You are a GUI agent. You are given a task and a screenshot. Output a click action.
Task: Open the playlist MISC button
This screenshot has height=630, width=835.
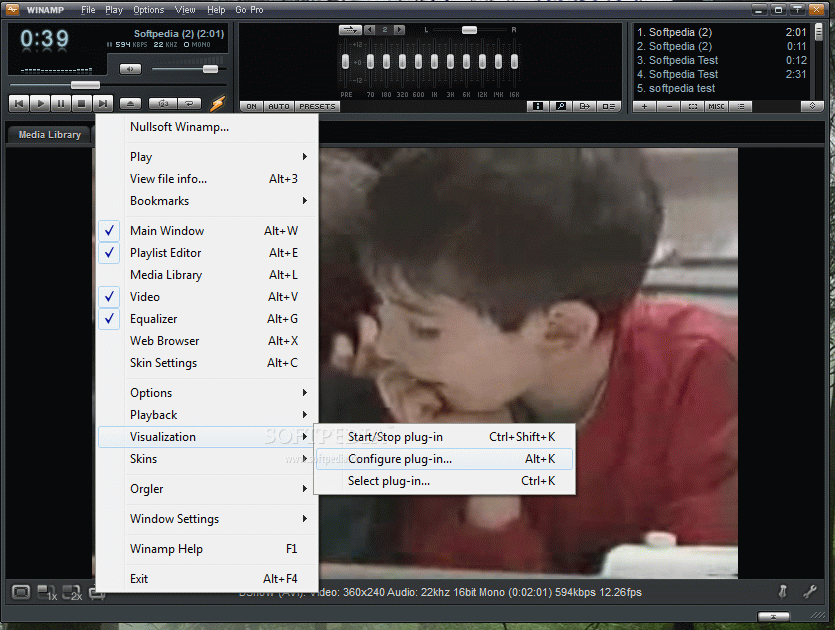717,107
